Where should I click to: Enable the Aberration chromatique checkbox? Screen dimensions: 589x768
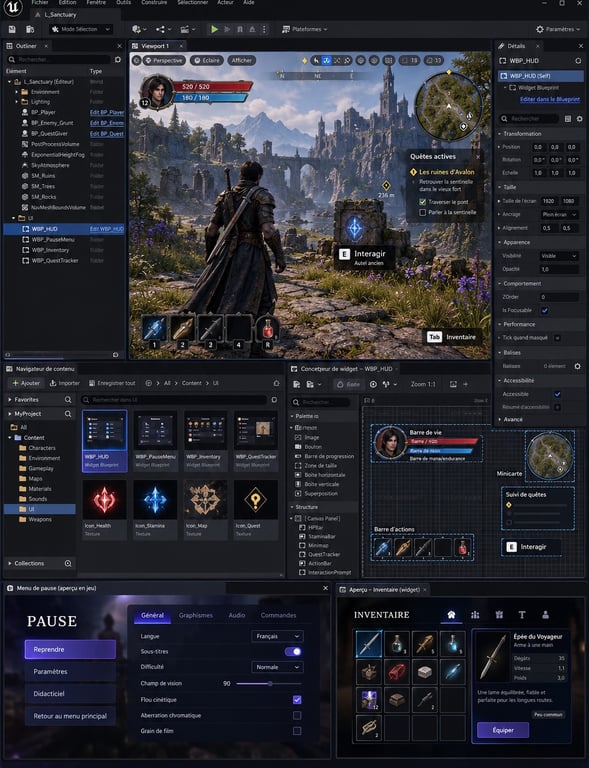[x=297, y=716]
